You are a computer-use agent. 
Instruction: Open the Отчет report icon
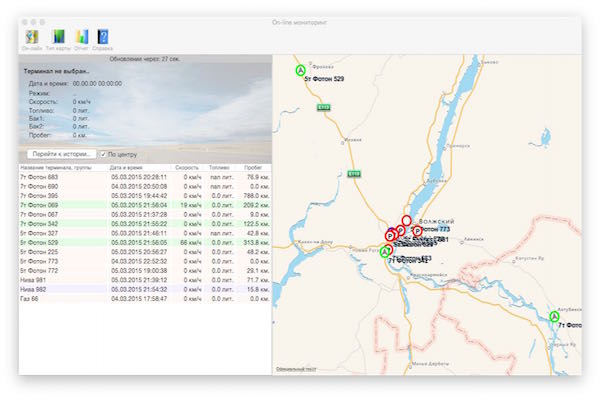(81, 38)
